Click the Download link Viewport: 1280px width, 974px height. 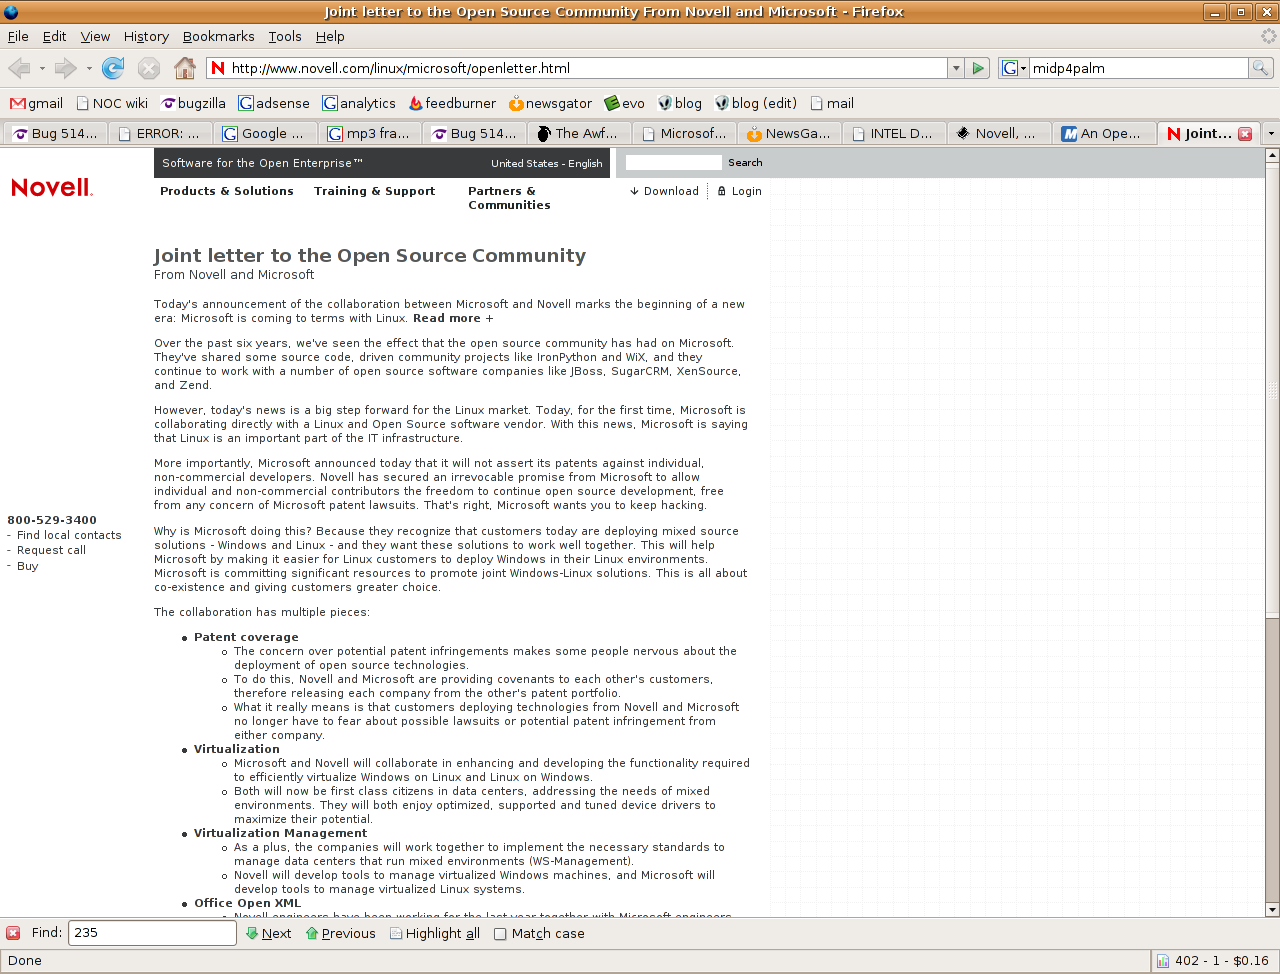click(x=664, y=191)
